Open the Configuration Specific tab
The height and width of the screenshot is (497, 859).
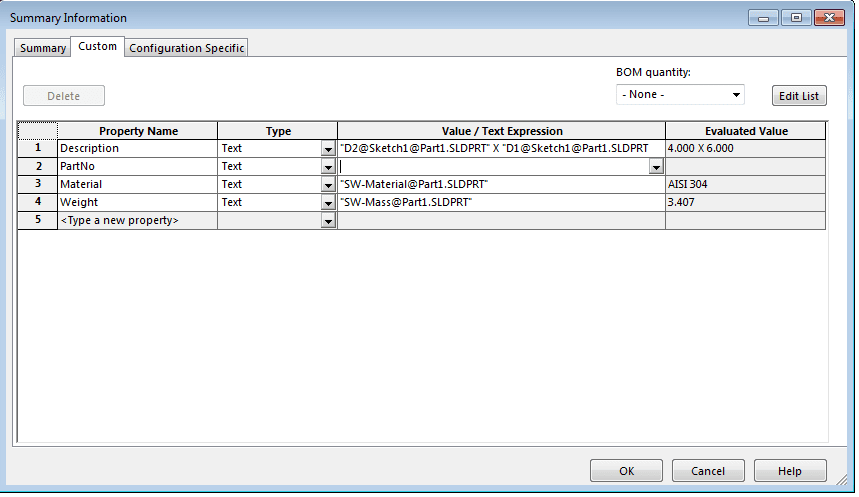point(186,48)
